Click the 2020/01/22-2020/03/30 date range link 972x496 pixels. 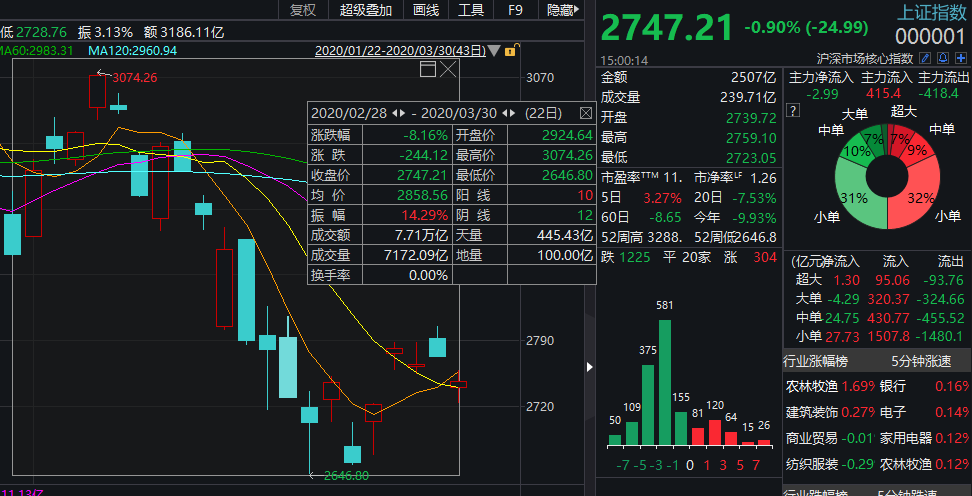pos(400,51)
